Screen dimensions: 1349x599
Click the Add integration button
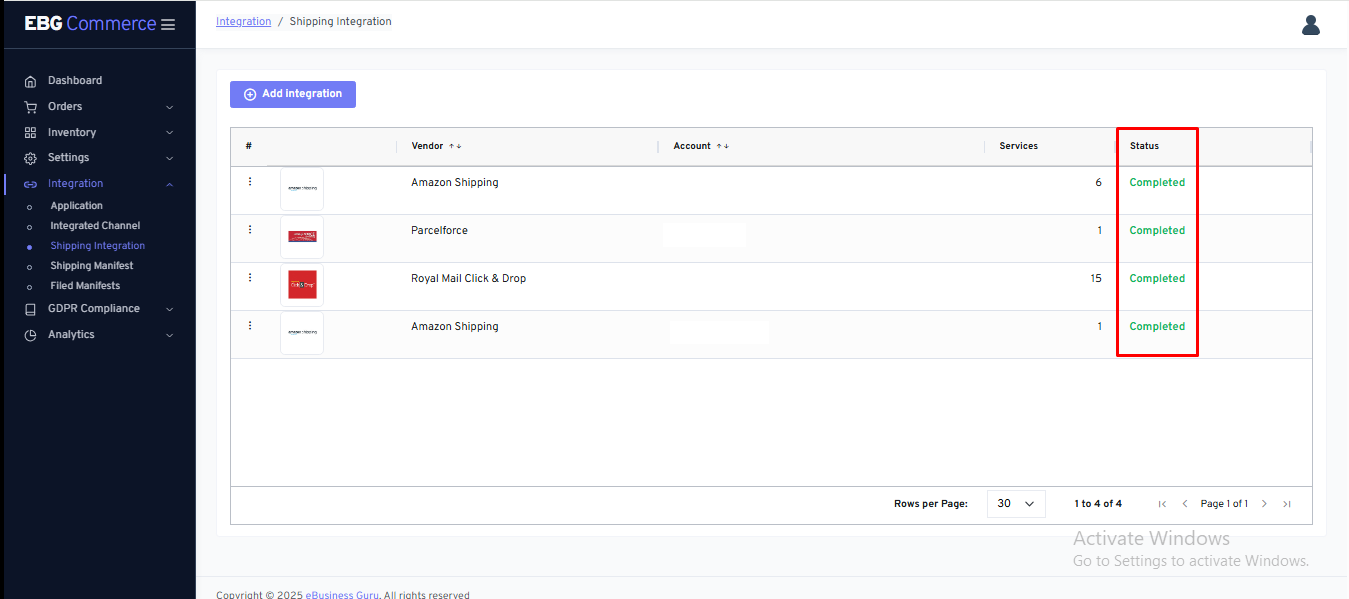point(293,94)
